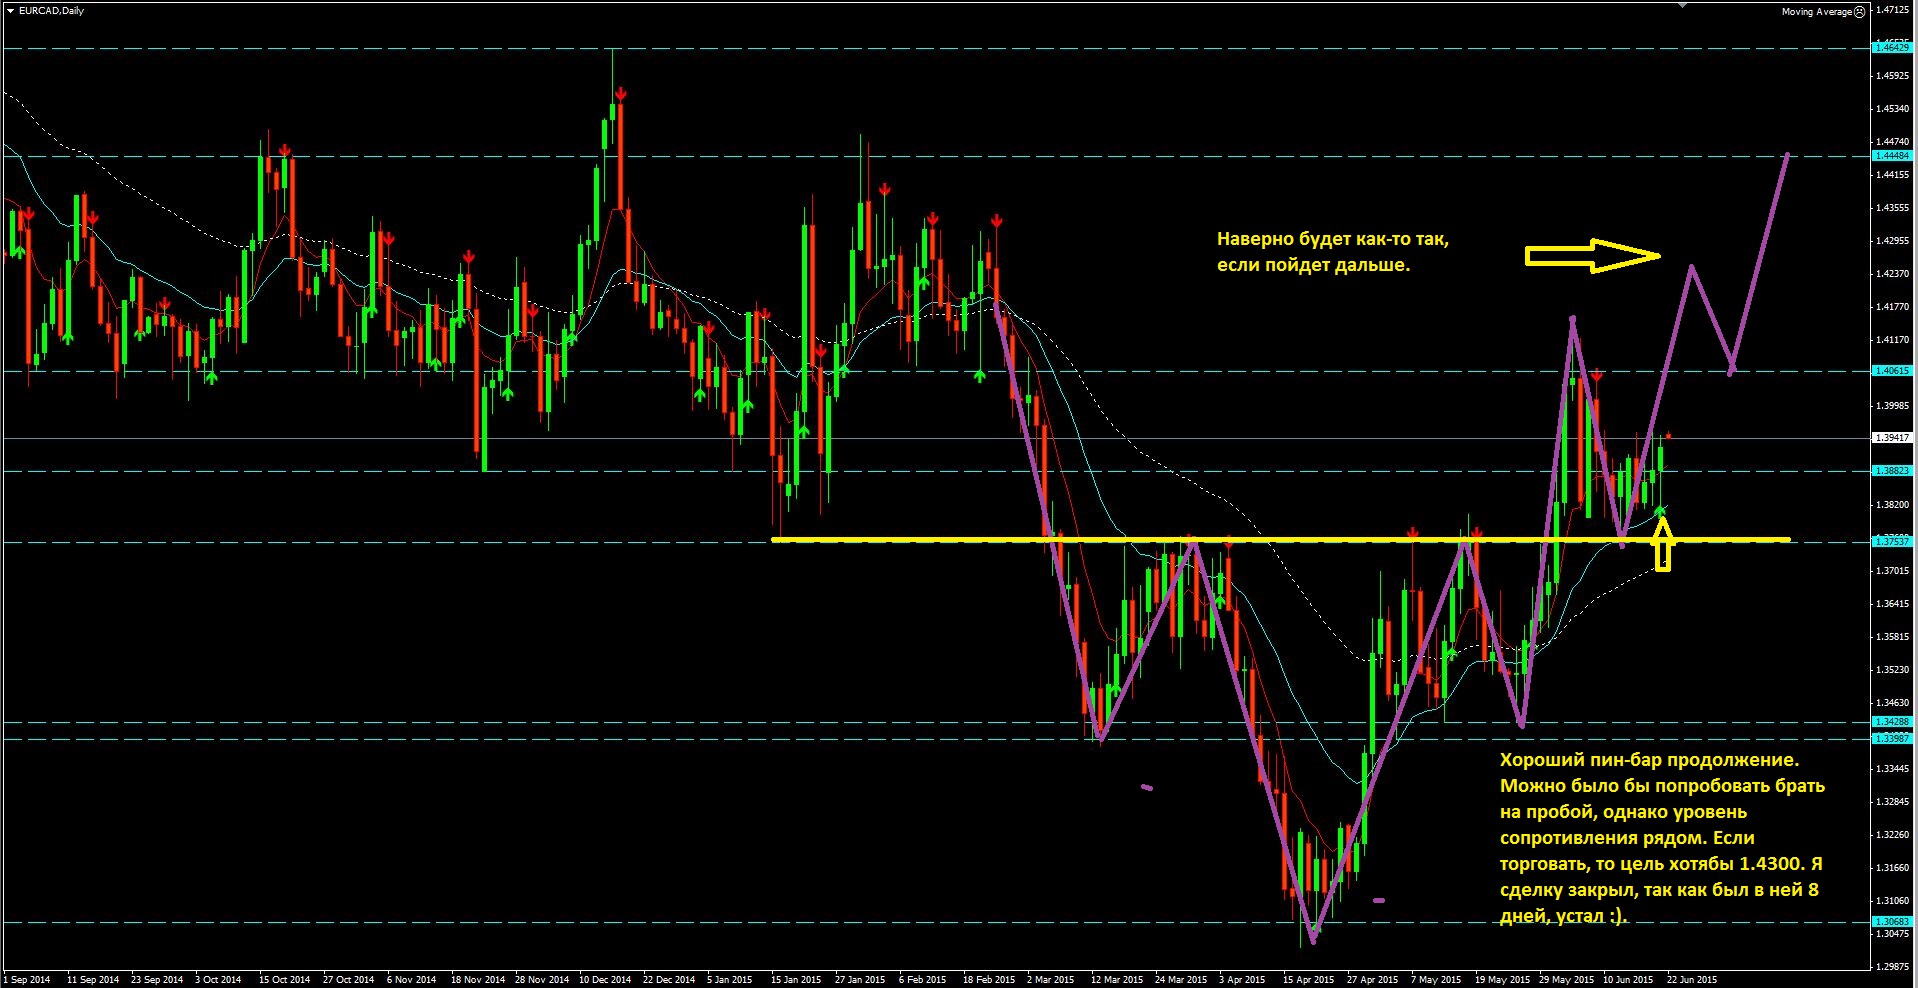Click the current bid price label 1.39417
1918x988 pixels.
[x=1892, y=437]
